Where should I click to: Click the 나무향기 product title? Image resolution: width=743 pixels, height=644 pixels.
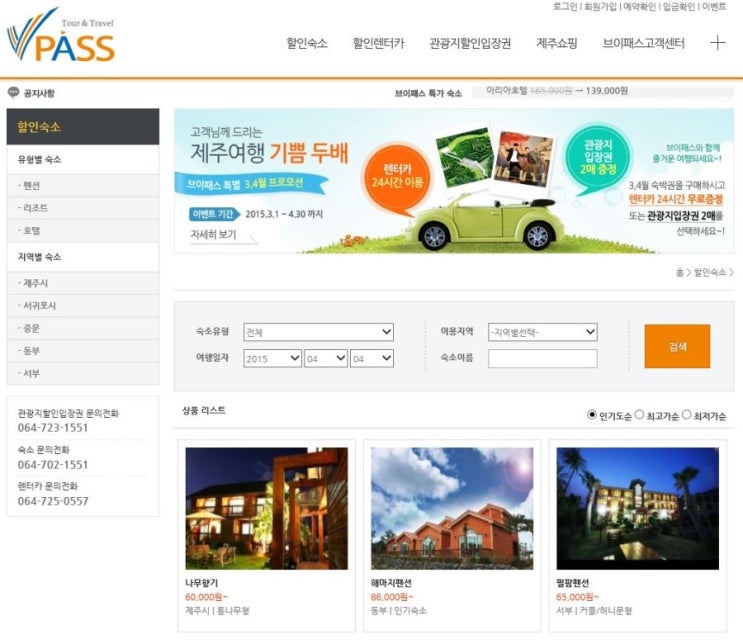tap(201, 582)
